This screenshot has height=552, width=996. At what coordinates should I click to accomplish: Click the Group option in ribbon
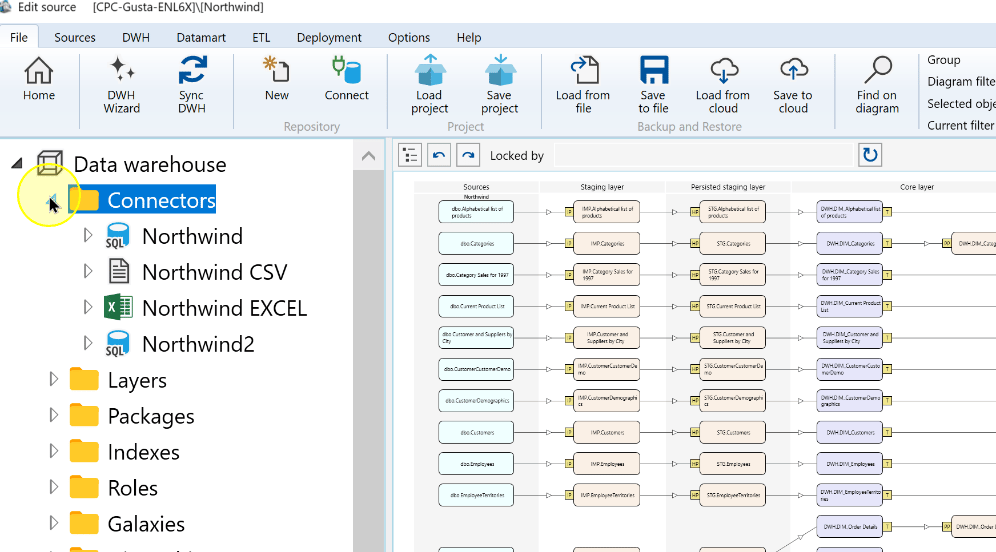click(x=944, y=60)
